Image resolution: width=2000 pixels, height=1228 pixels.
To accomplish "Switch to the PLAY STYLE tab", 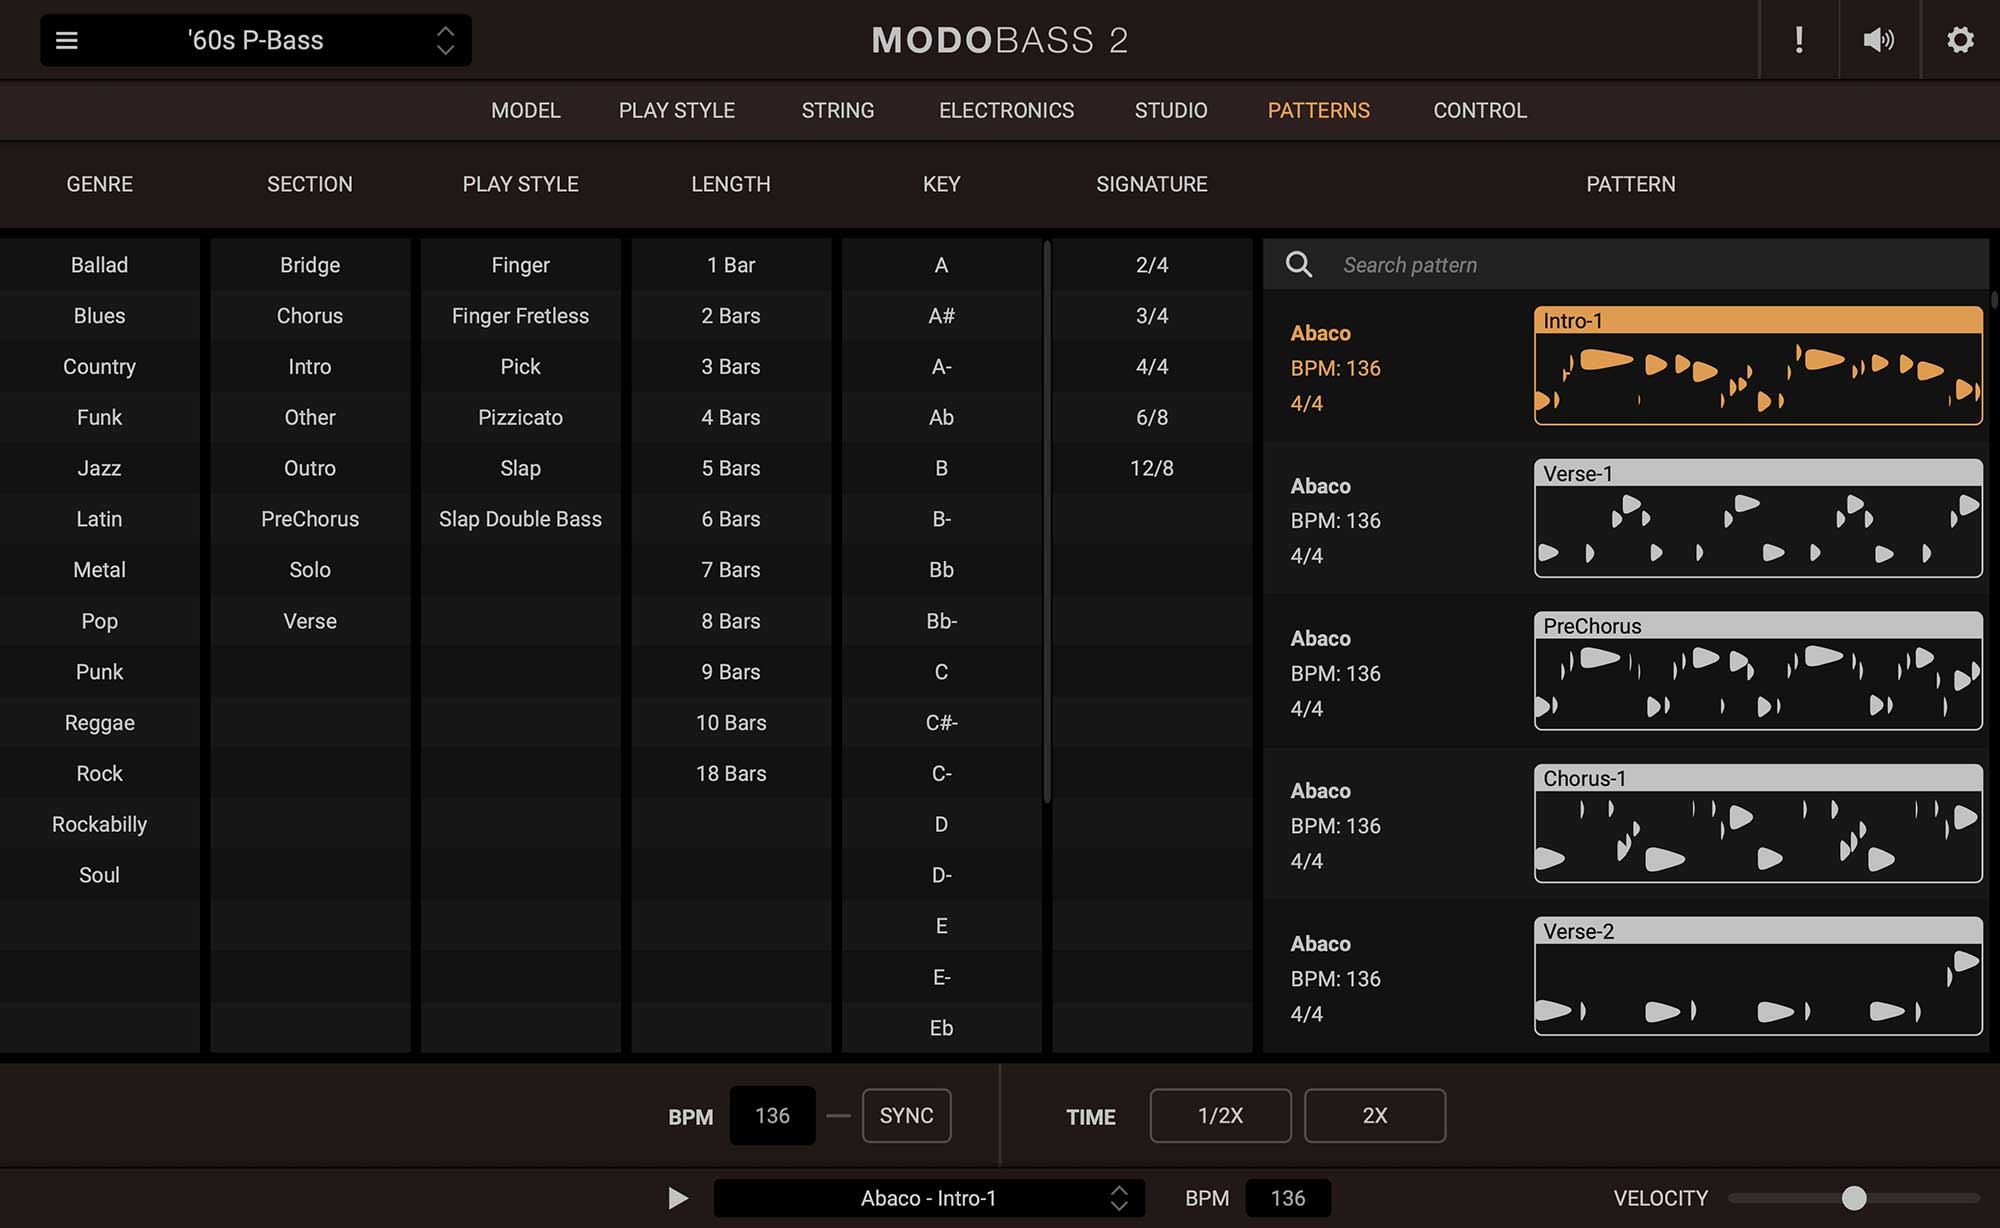I will coord(676,110).
